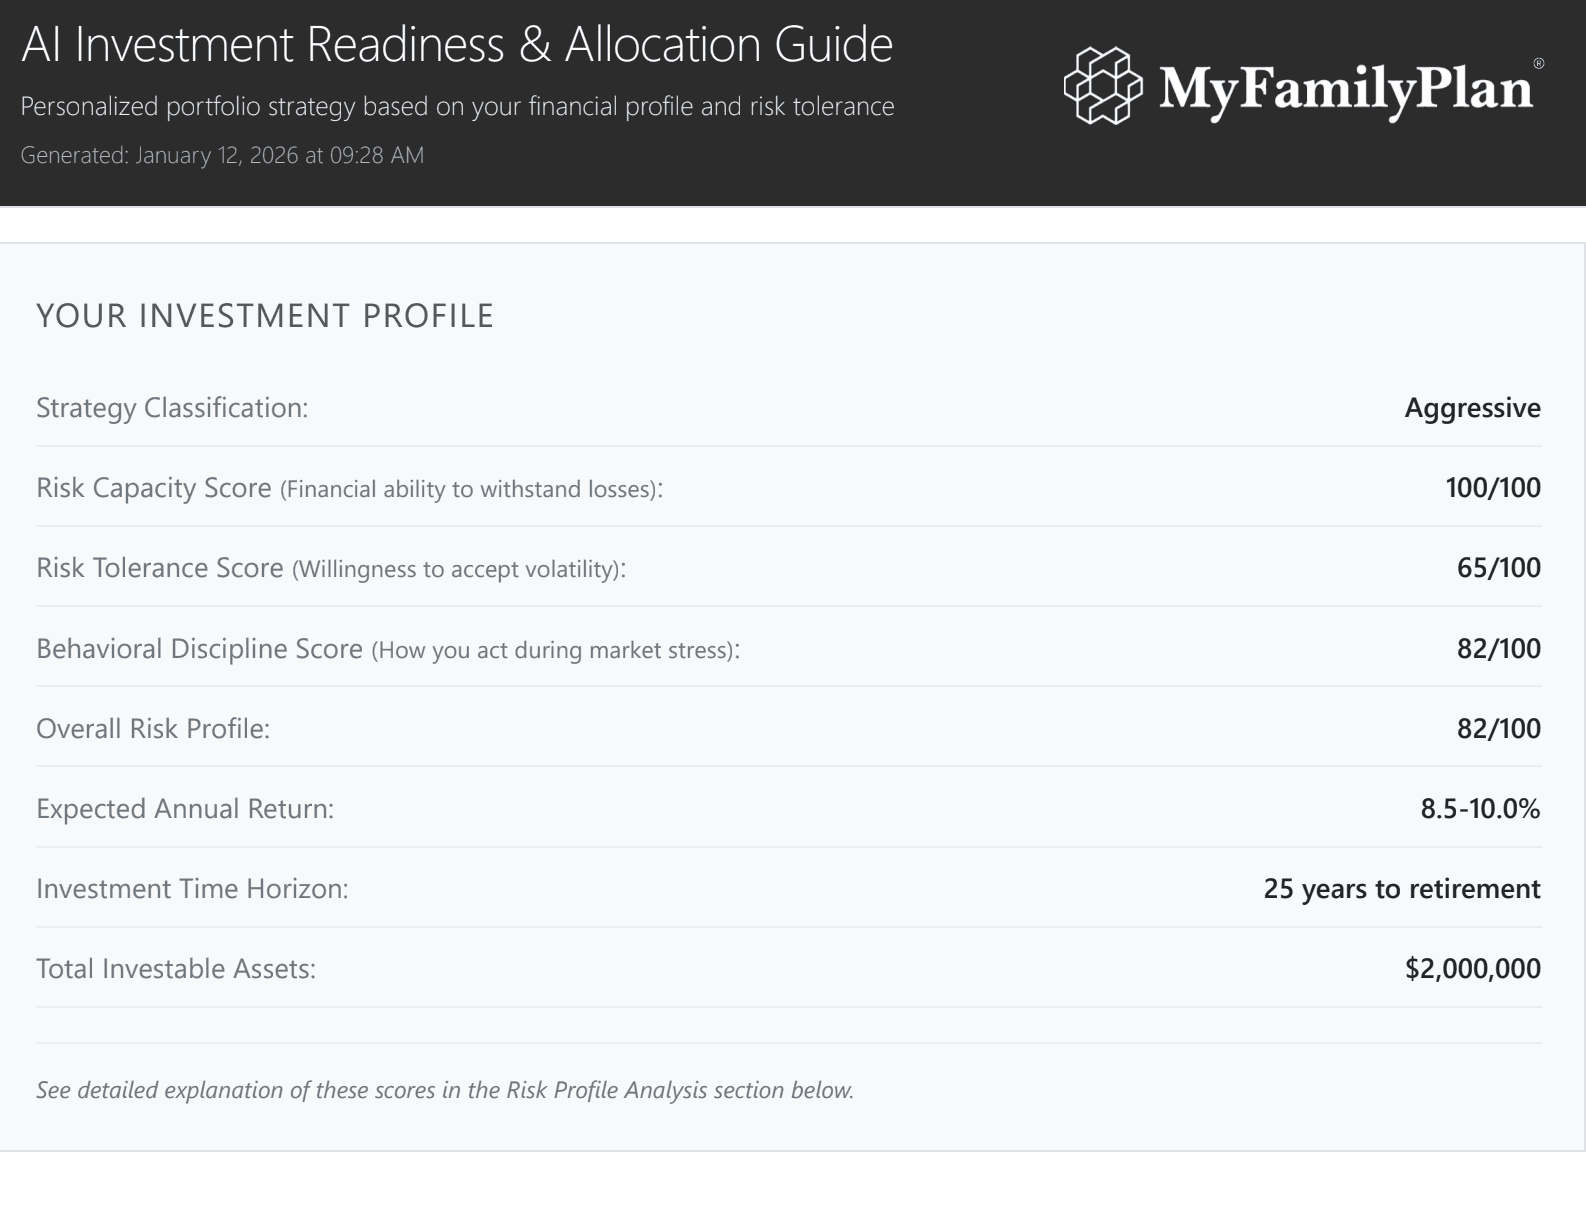This screenshot has height=1228, width=1586.
Task: Click the 'Total Investable Assets:' label
Action: tap(176, 969)
